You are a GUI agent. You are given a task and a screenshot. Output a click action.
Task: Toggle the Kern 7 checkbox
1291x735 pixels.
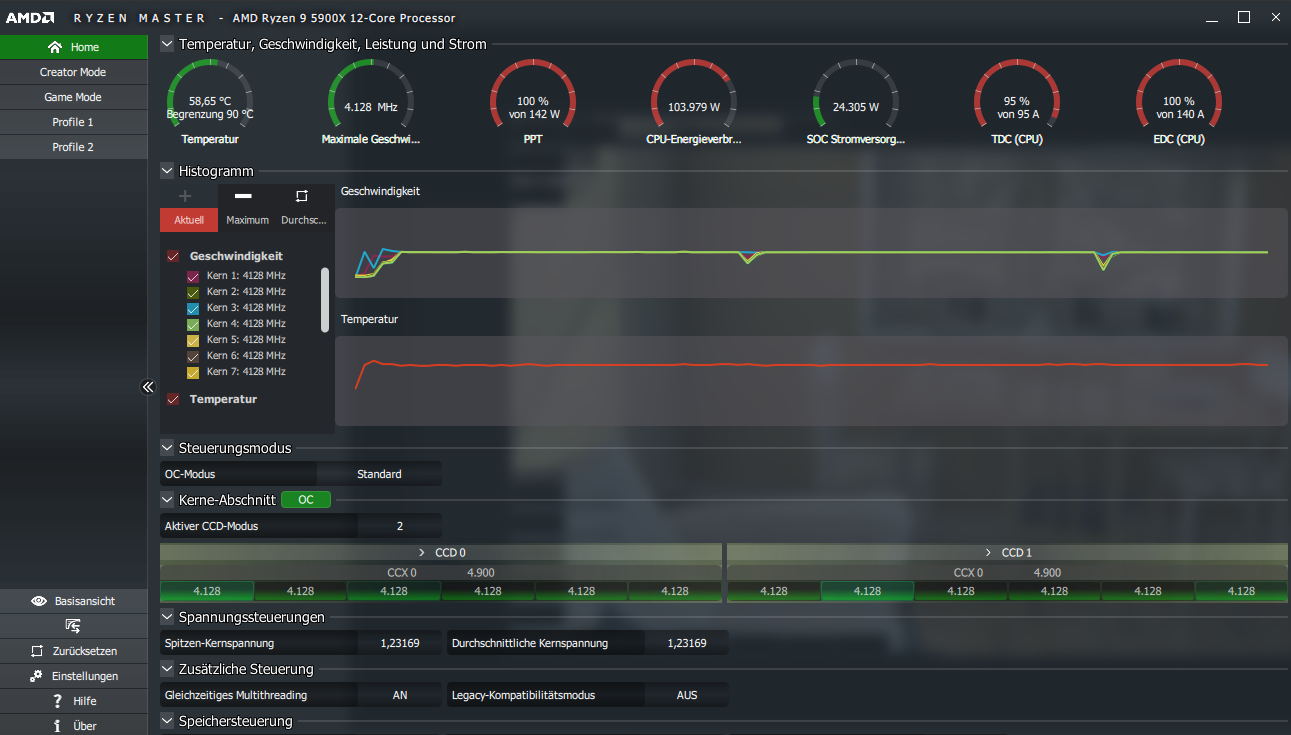pyautogui.click(x=194, y=372)
